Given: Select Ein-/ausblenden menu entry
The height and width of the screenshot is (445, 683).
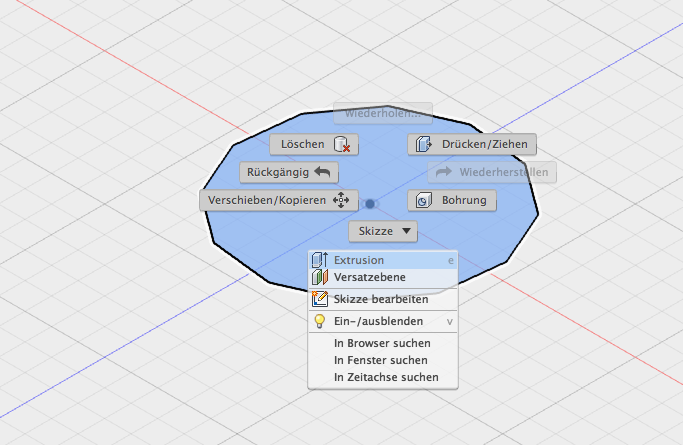Looking at the screenshot, I should 383,321.
